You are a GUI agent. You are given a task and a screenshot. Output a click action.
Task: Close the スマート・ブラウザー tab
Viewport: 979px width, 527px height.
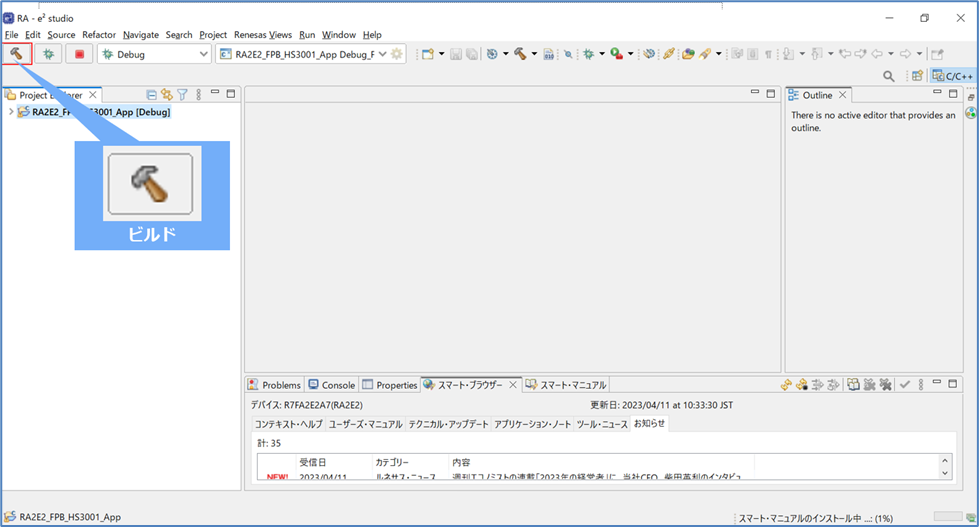(x=513, y=385)
